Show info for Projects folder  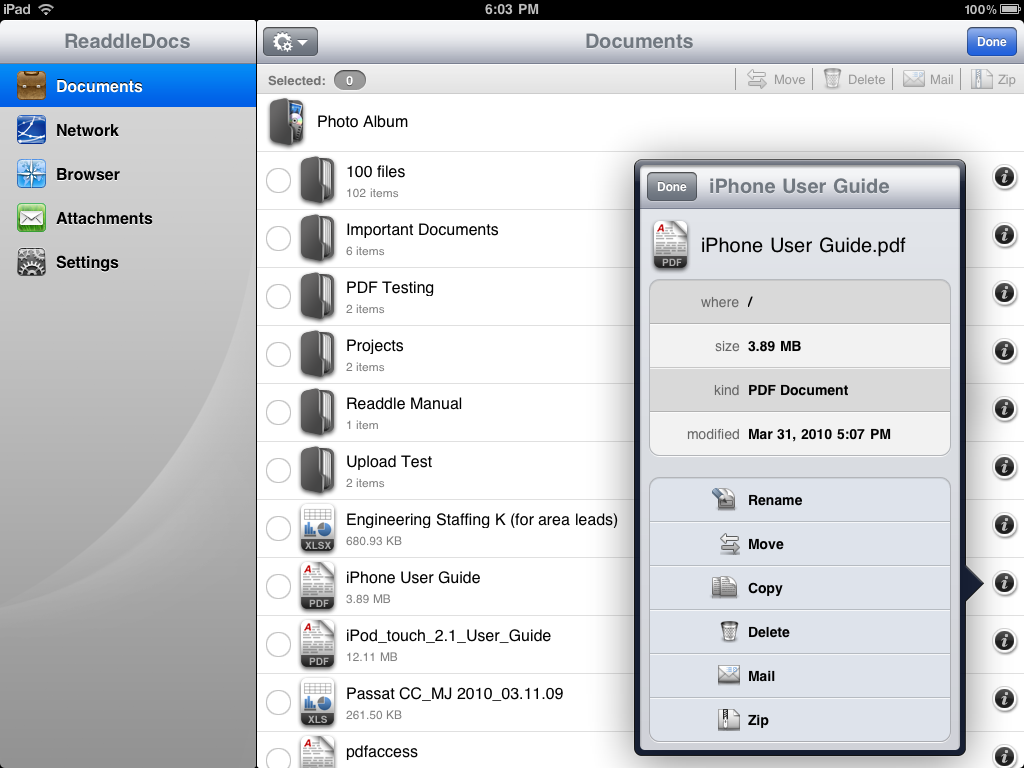click(1004, 351)
